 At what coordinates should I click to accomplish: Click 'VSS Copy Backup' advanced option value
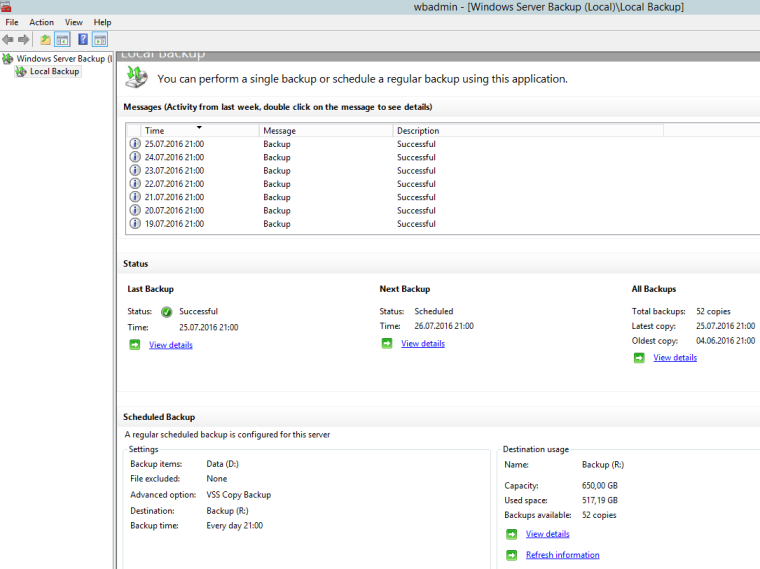point(238,495)
